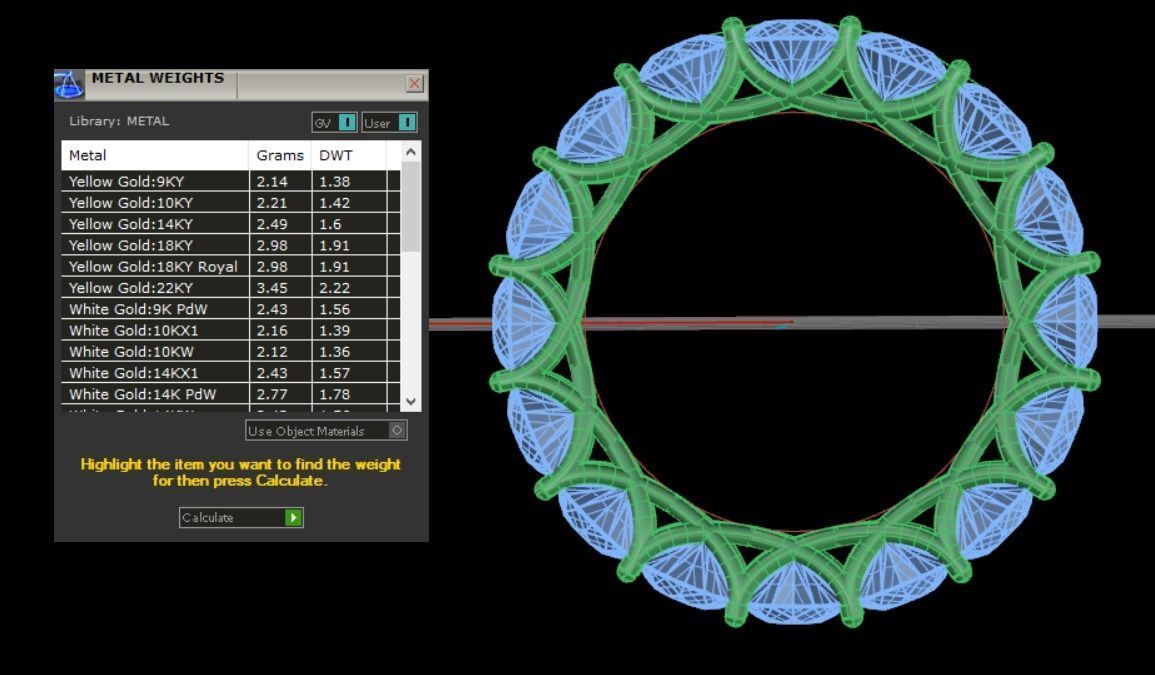The width and height of the screenshot is (1155, 675).
Task: Select the White Gold:10KW row
Action: pyautogui.click(x=231, y=352)
